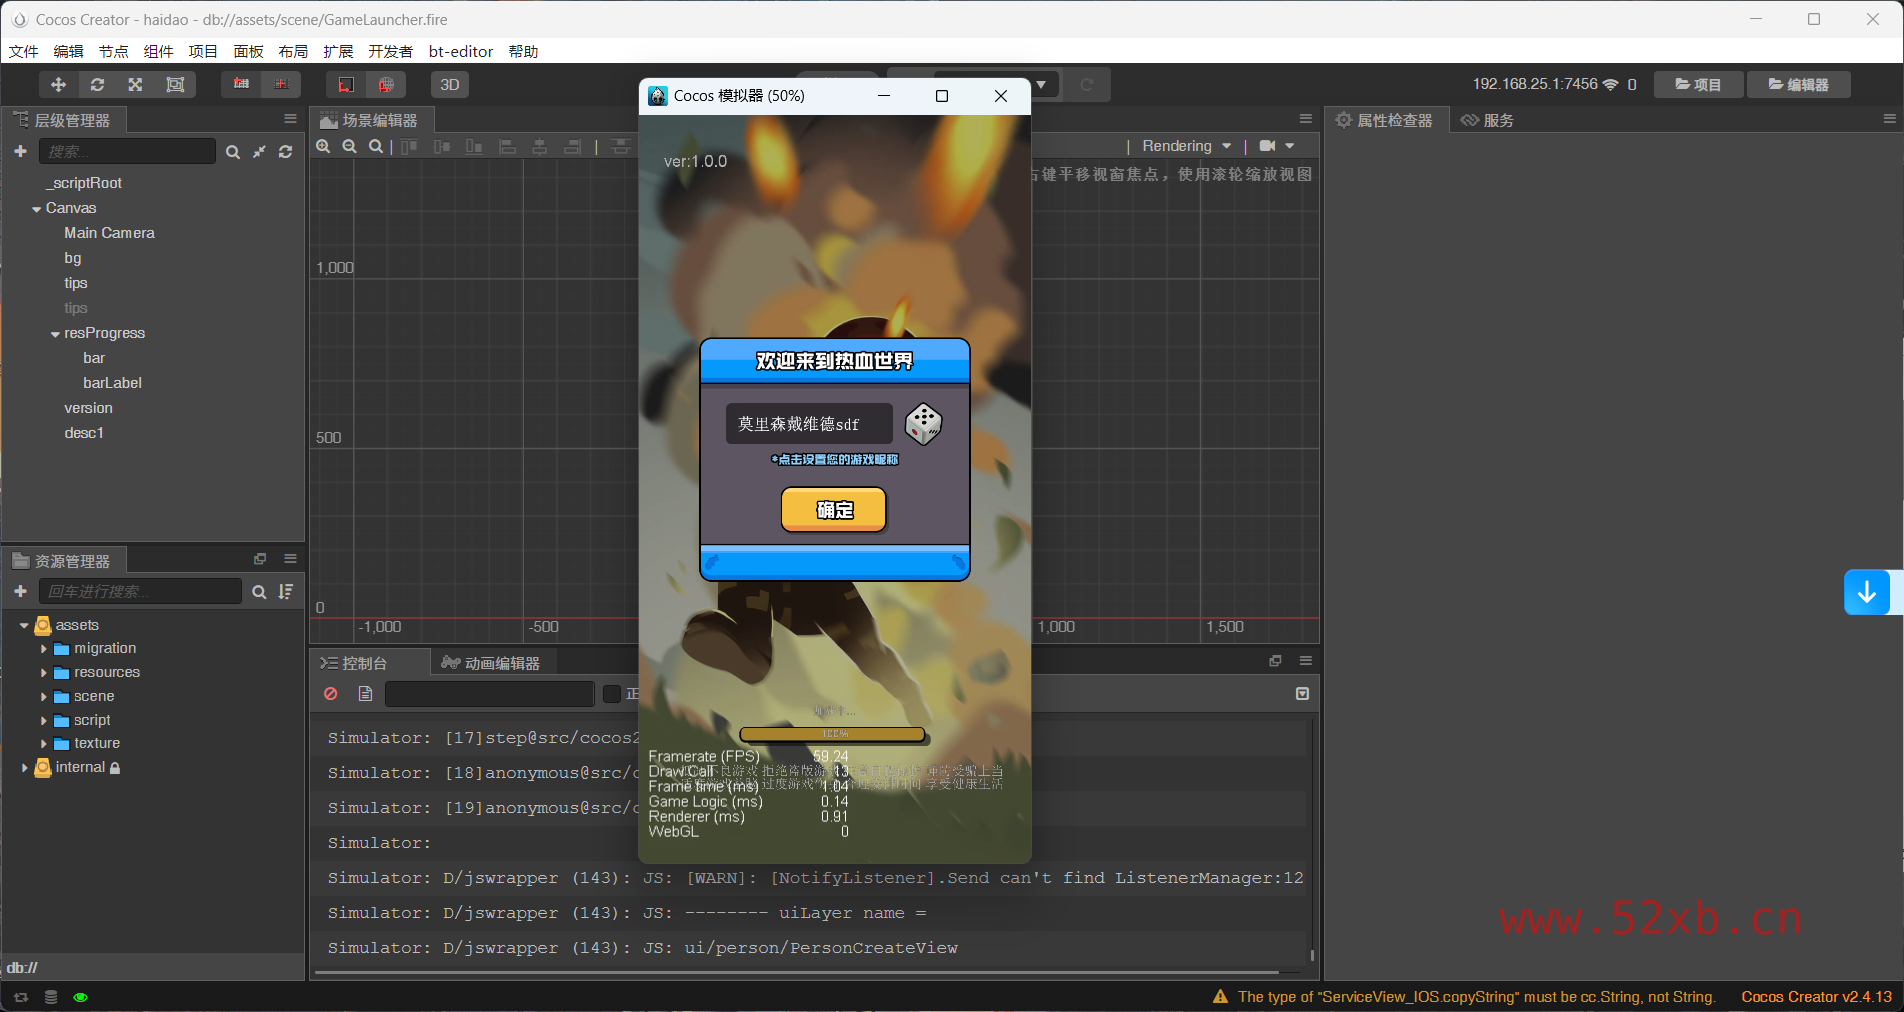The width and height of the screenshot is (1904, 1012).
Task: Select the move transform tool
Action: point(58,85)
